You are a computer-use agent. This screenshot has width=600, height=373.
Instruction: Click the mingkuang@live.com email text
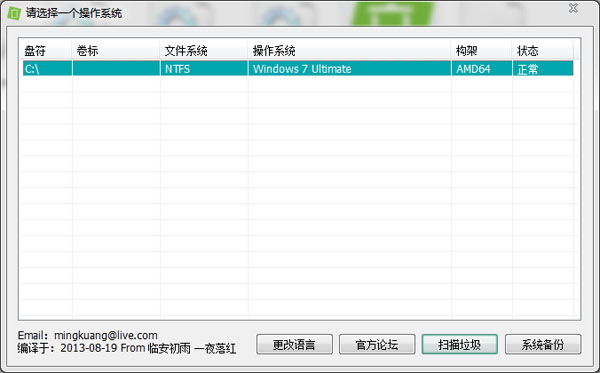pos(106,336)
